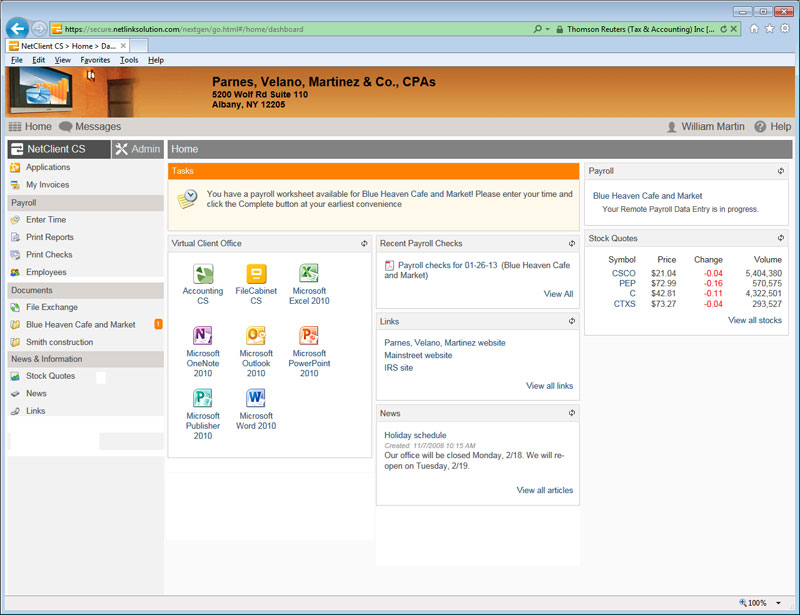Viewport: 800px width, 615px height.
Task: Click the View all stocks link
Action: coord(755,320)
